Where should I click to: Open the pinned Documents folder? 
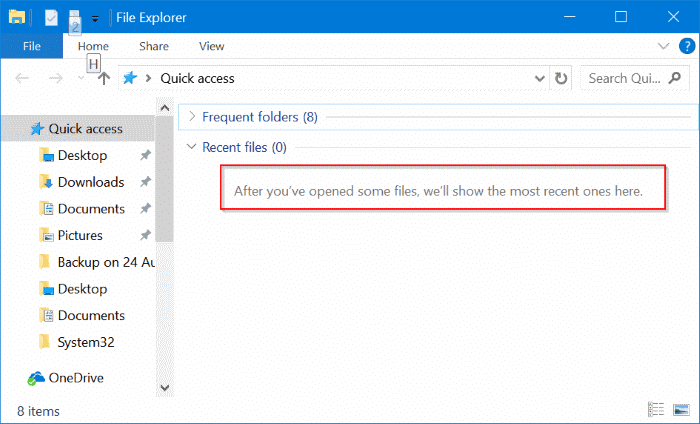[91, 209]
